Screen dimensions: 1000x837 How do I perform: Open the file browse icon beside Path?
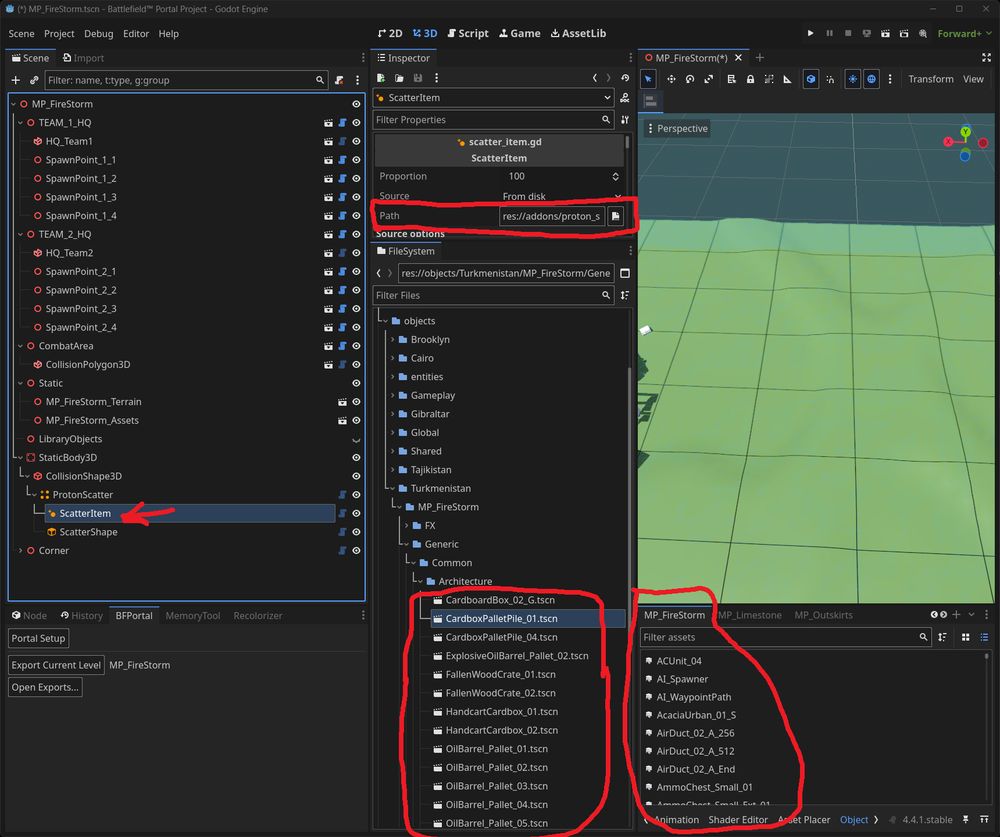(616, 216)
